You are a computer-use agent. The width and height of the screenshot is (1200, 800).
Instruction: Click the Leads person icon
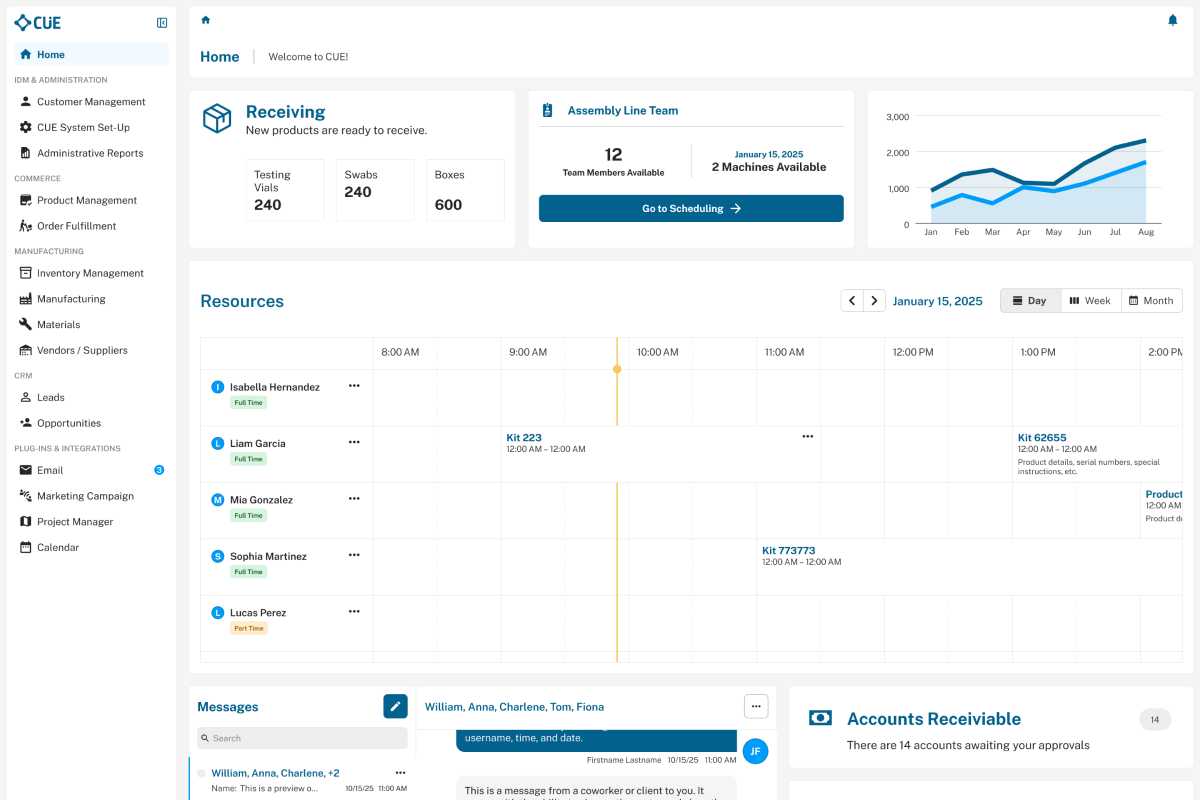(x=26, y=397)
